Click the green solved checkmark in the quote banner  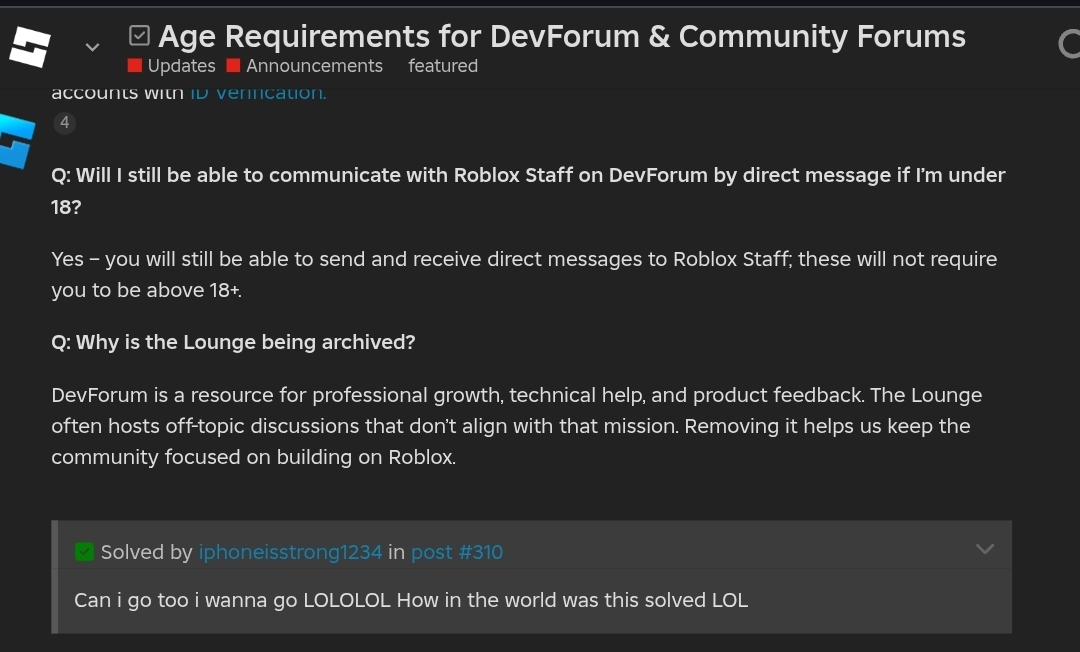[x=84, y=551]
